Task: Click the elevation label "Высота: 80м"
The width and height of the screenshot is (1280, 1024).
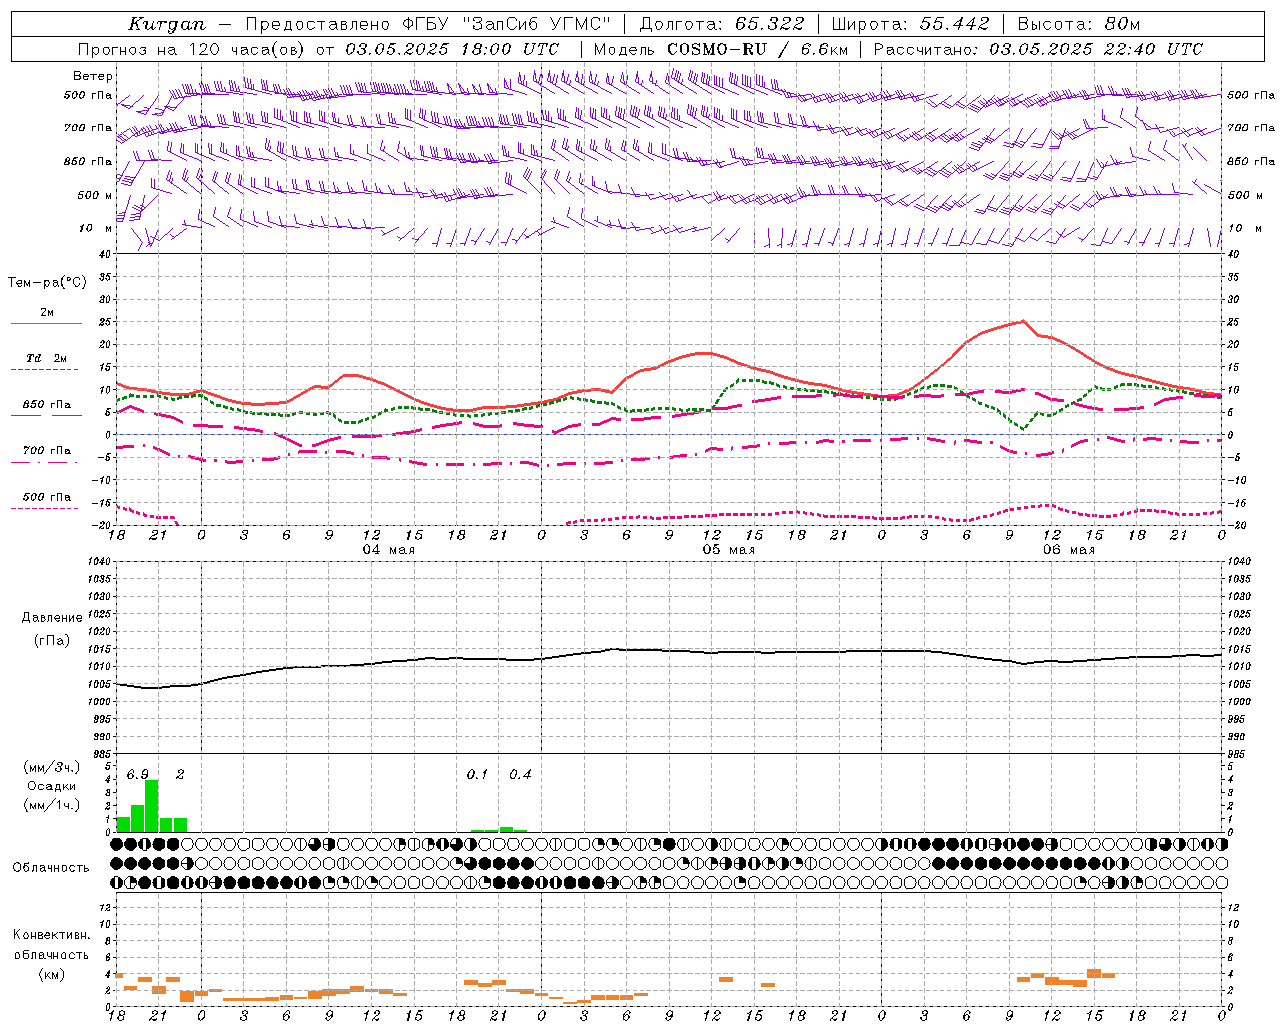Action: [x=1079, y=24]
